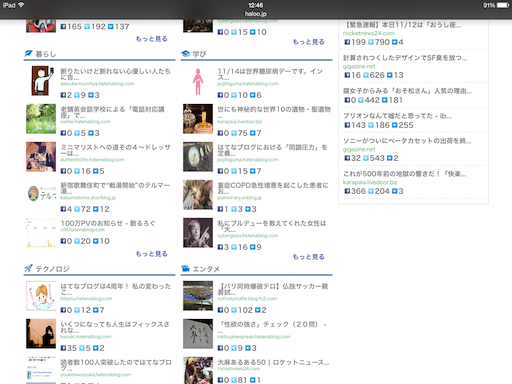Click the graduation cap icon beside 学び
The height and width of the screenshot is (384, 512).
point(185,53)
